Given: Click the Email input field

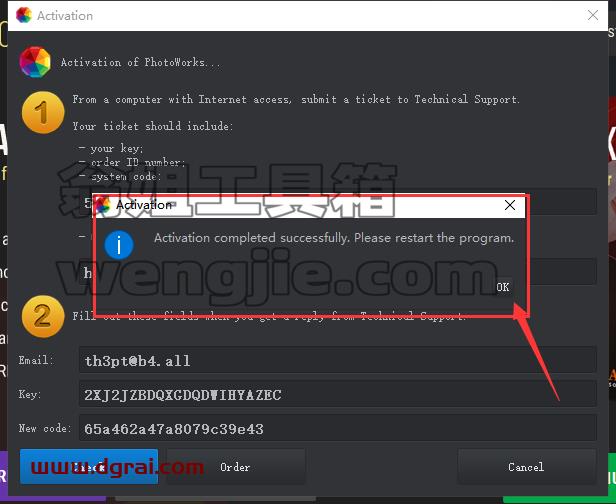Looking at the screenshot, I should pos(337,360).
